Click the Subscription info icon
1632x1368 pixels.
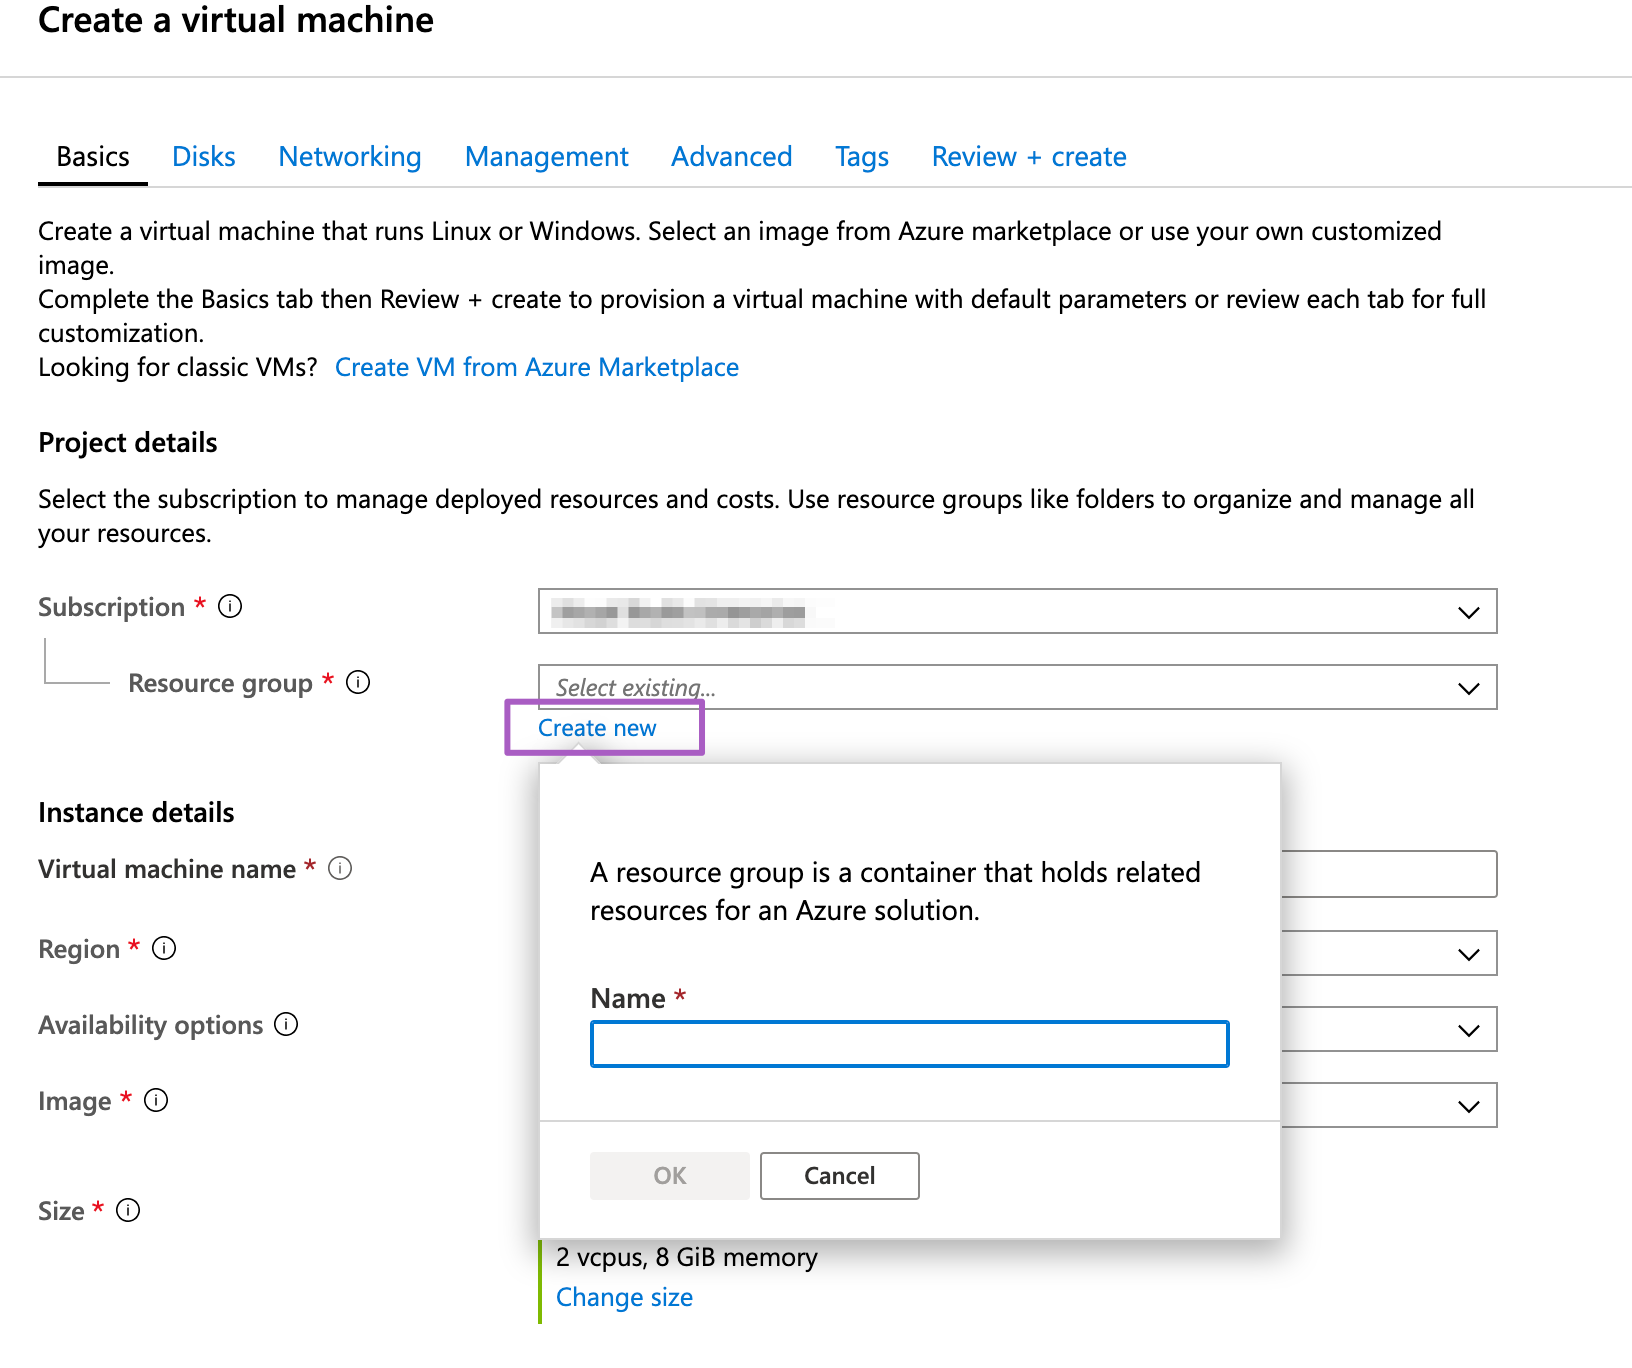point(230,607)
